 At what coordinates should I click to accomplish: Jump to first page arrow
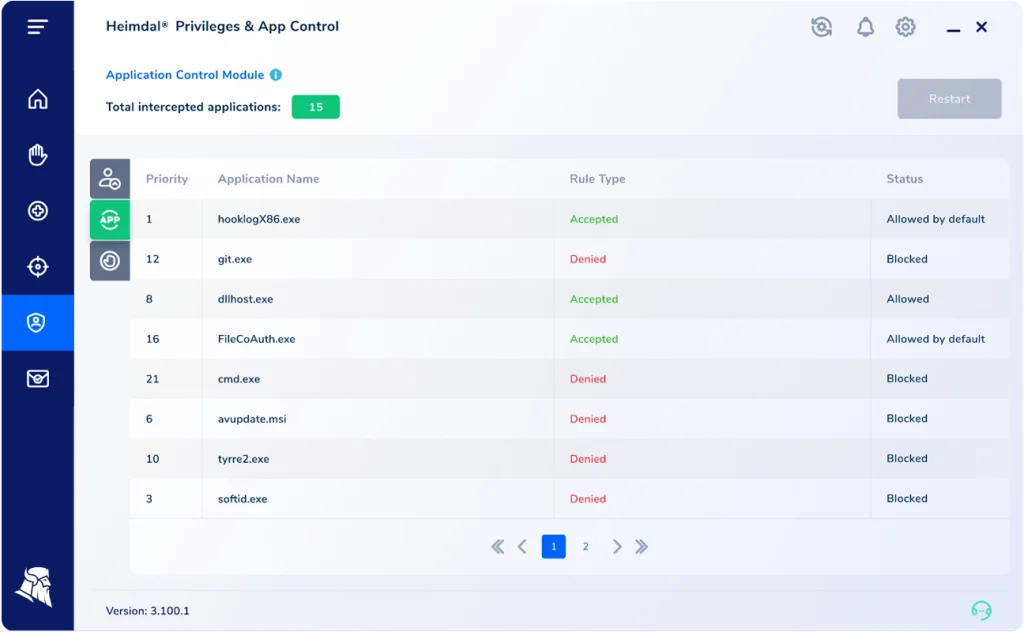coord(497,547)
